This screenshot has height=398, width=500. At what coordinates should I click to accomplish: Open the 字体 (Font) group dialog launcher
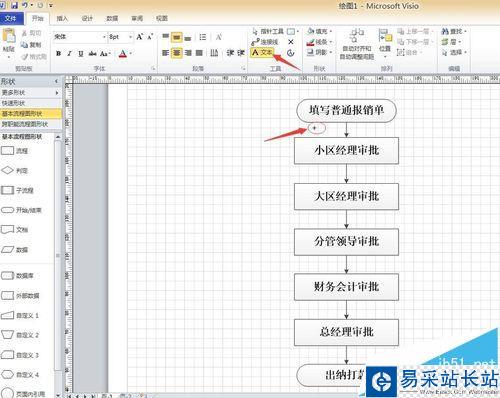tap(153, 68)
